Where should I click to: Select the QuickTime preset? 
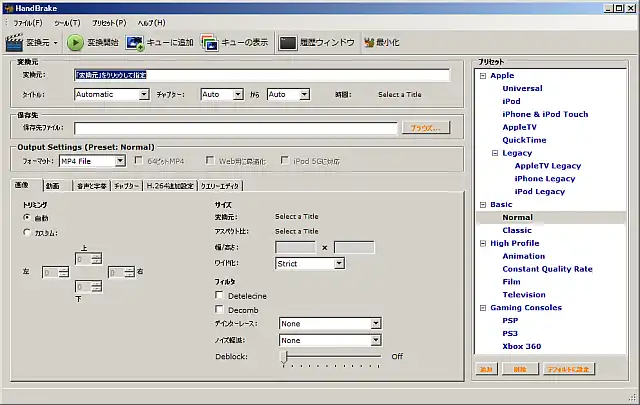pyautogui.click(x=524, y=140)
